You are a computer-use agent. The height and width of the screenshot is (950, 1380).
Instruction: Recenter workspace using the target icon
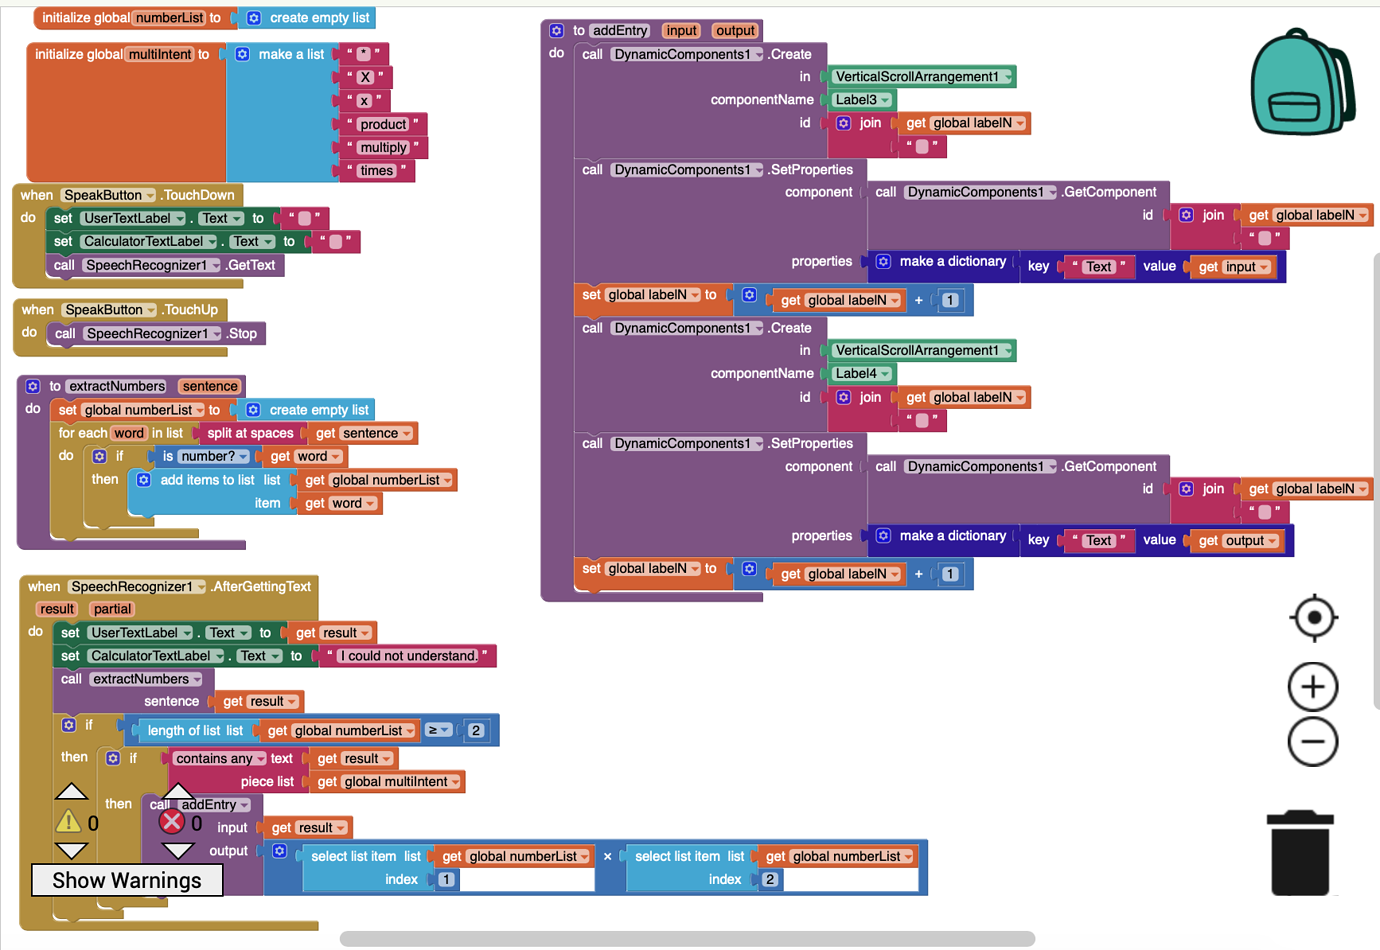coord(1313,617)
